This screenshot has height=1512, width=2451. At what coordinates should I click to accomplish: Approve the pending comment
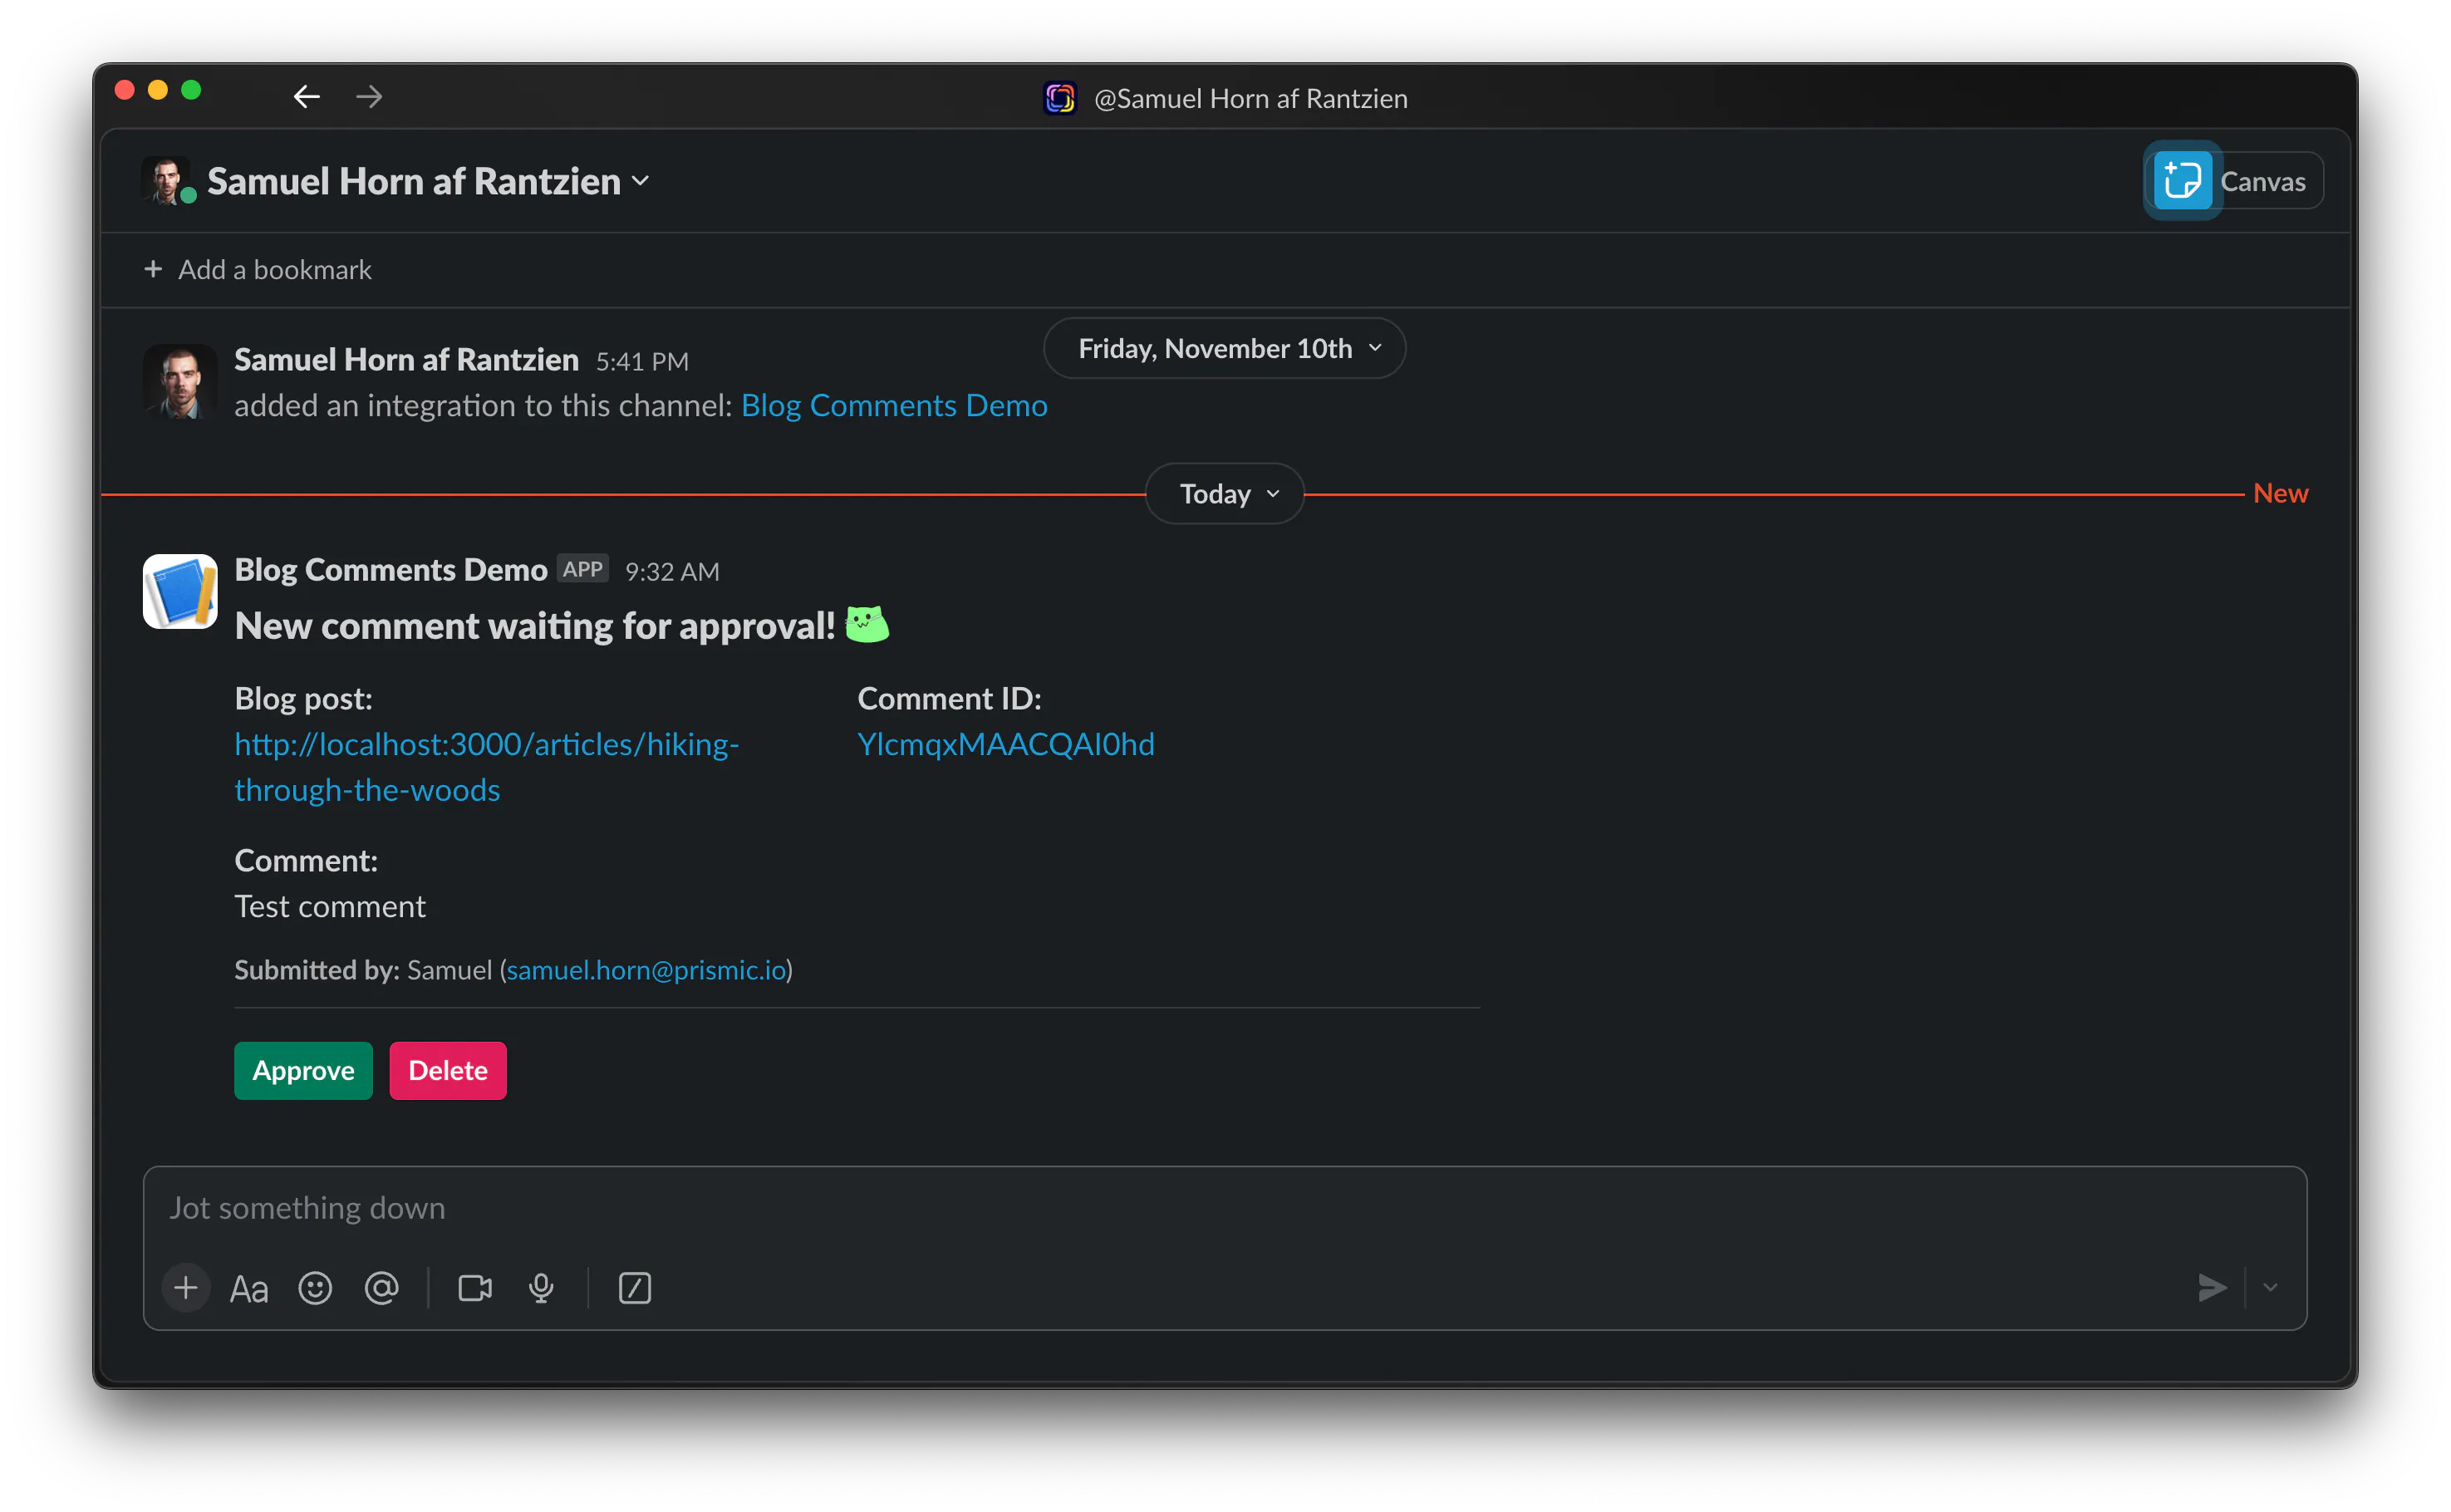[303, 1070]
